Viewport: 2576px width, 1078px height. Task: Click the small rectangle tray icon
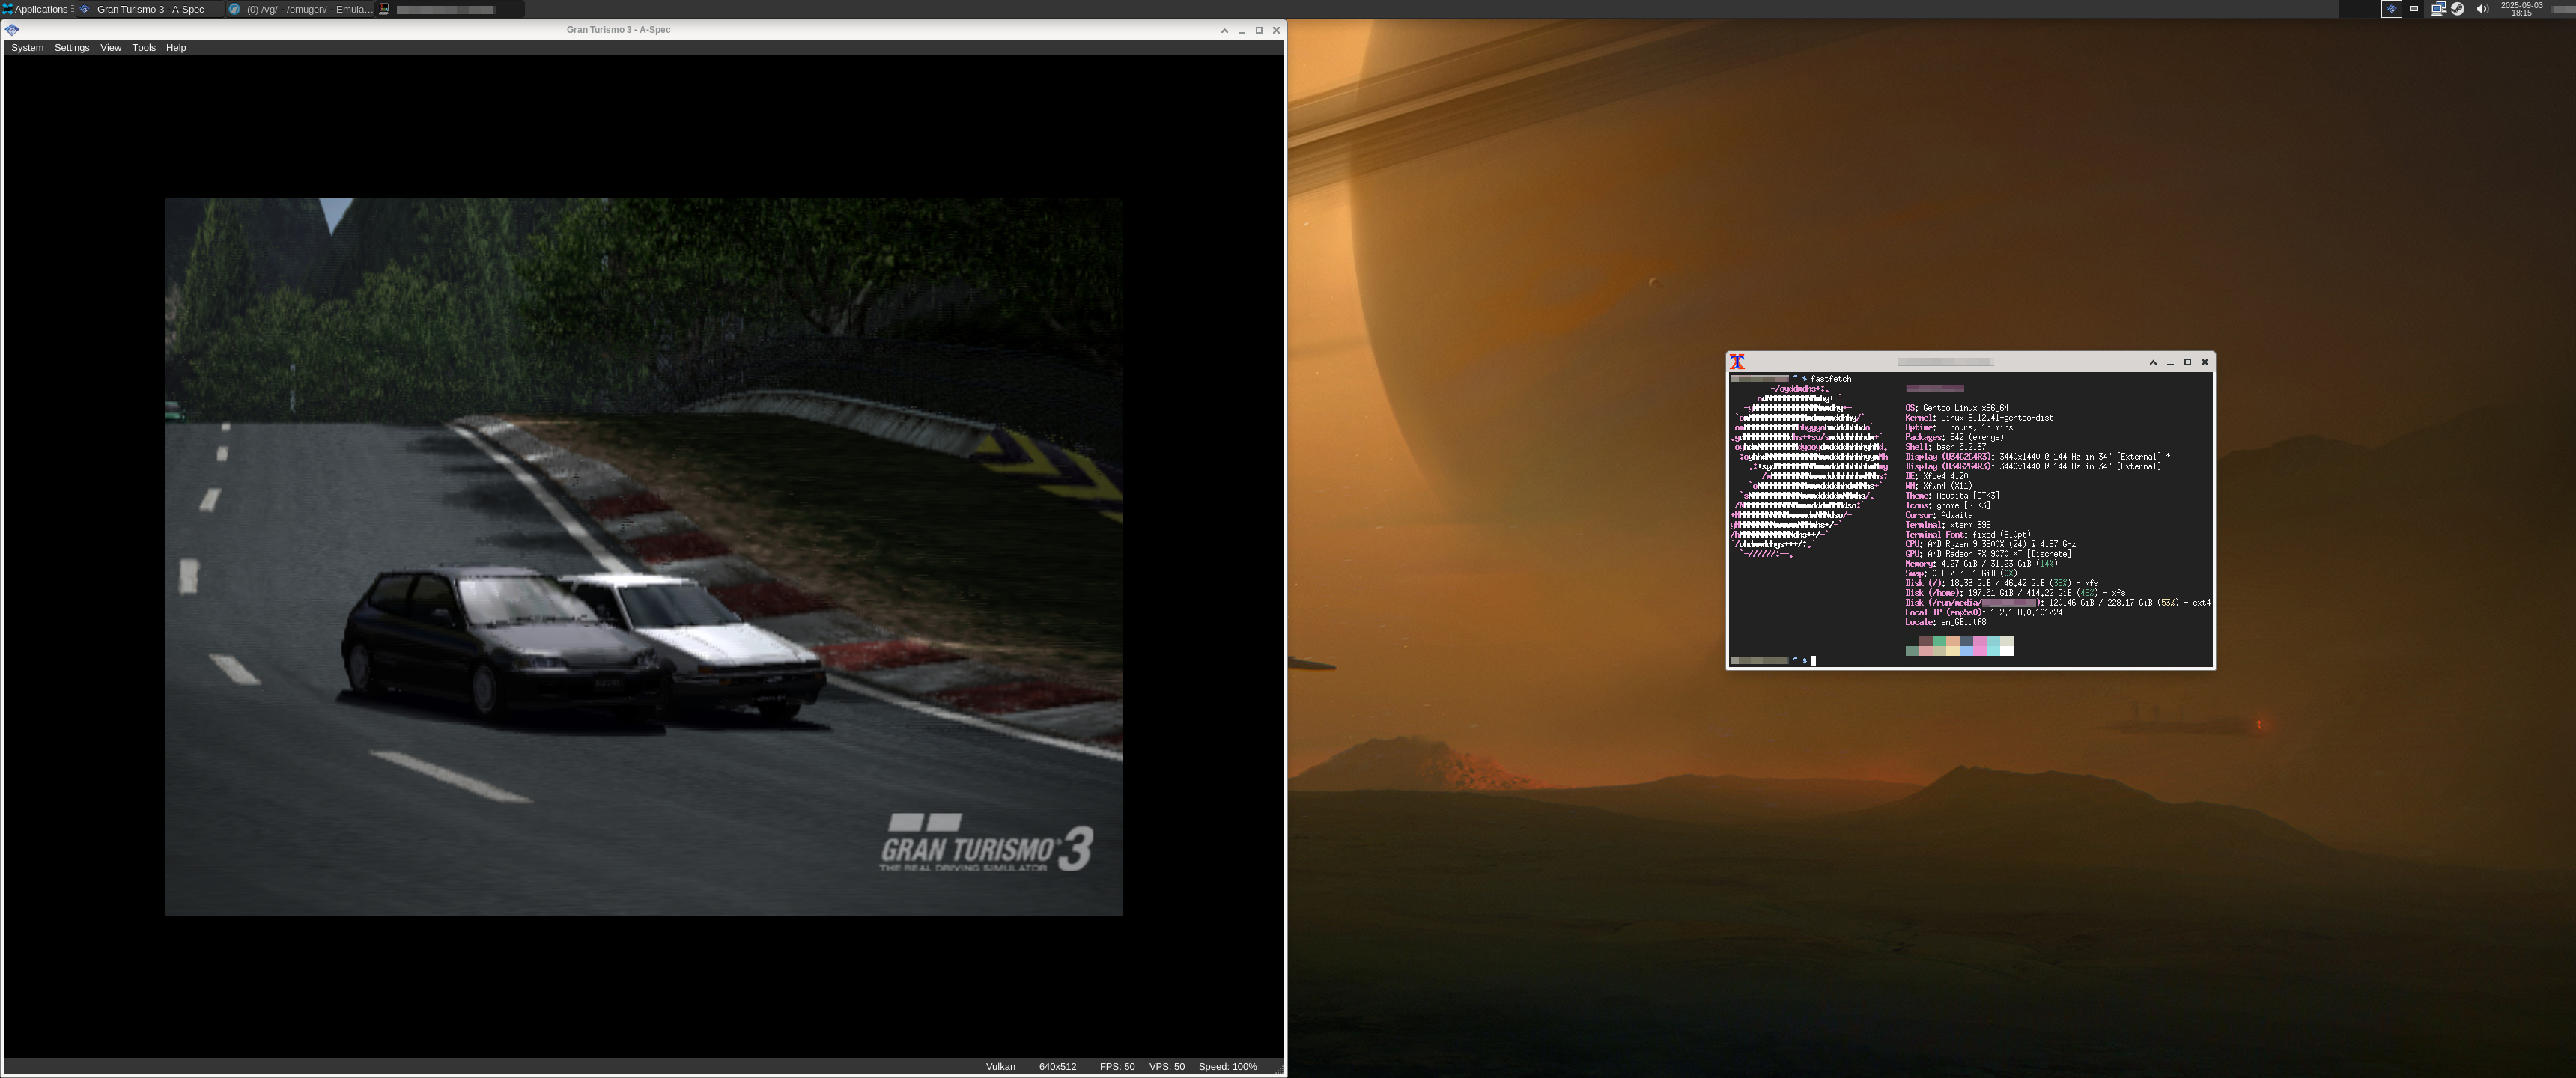coord(2414,9)
